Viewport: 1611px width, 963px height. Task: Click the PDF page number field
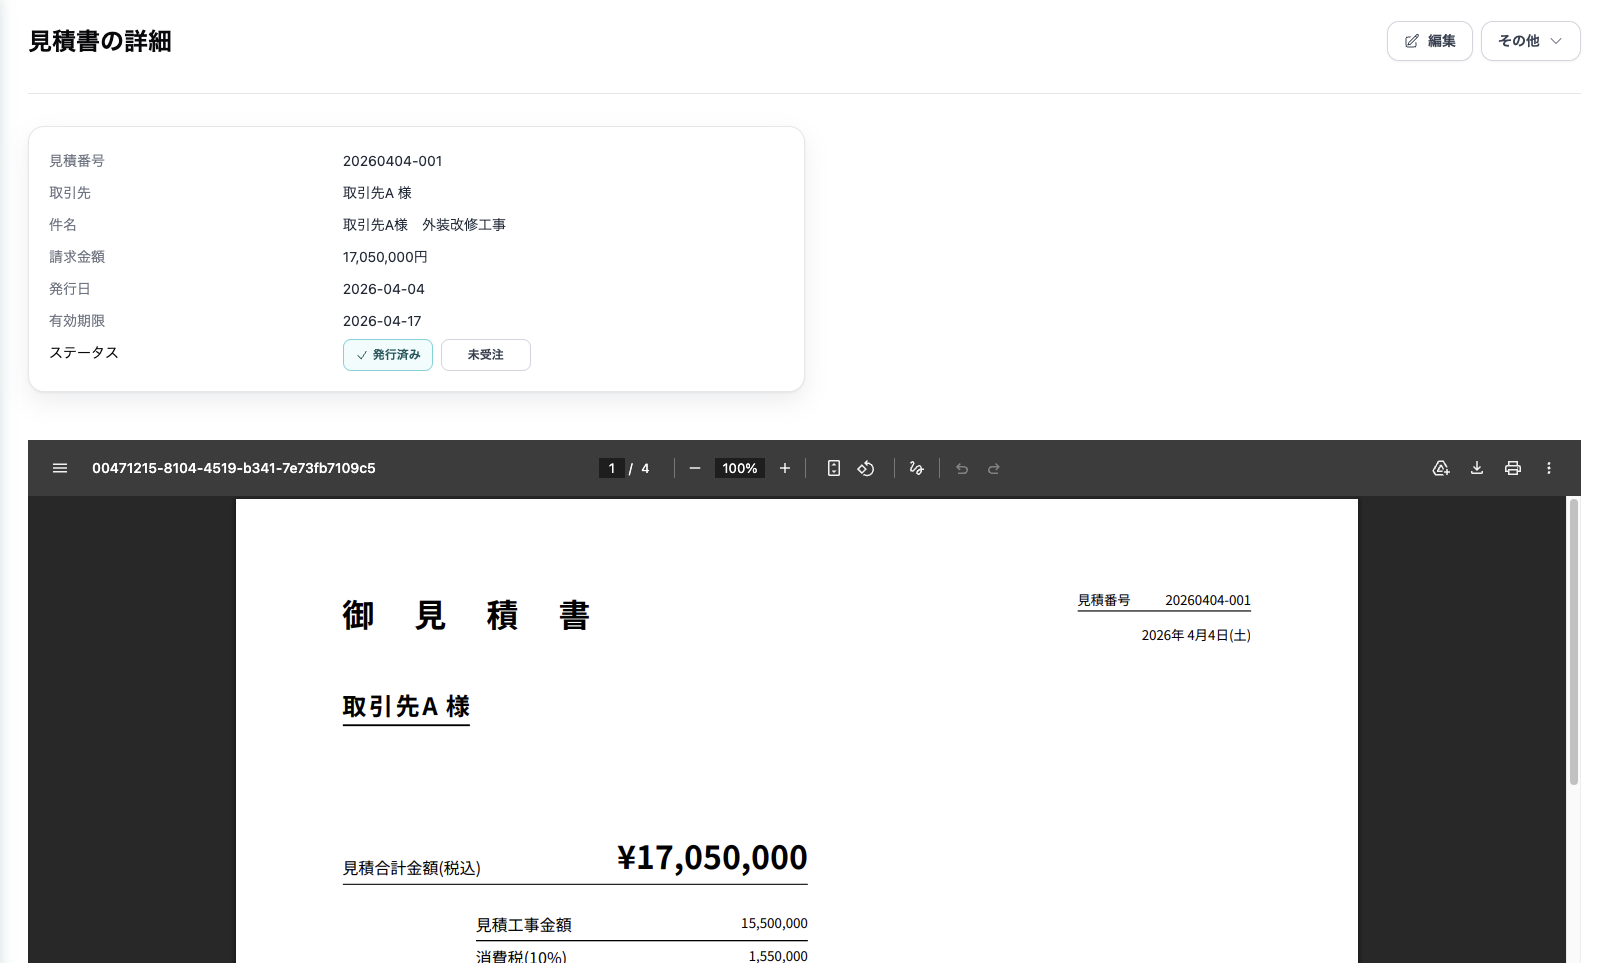612,468
